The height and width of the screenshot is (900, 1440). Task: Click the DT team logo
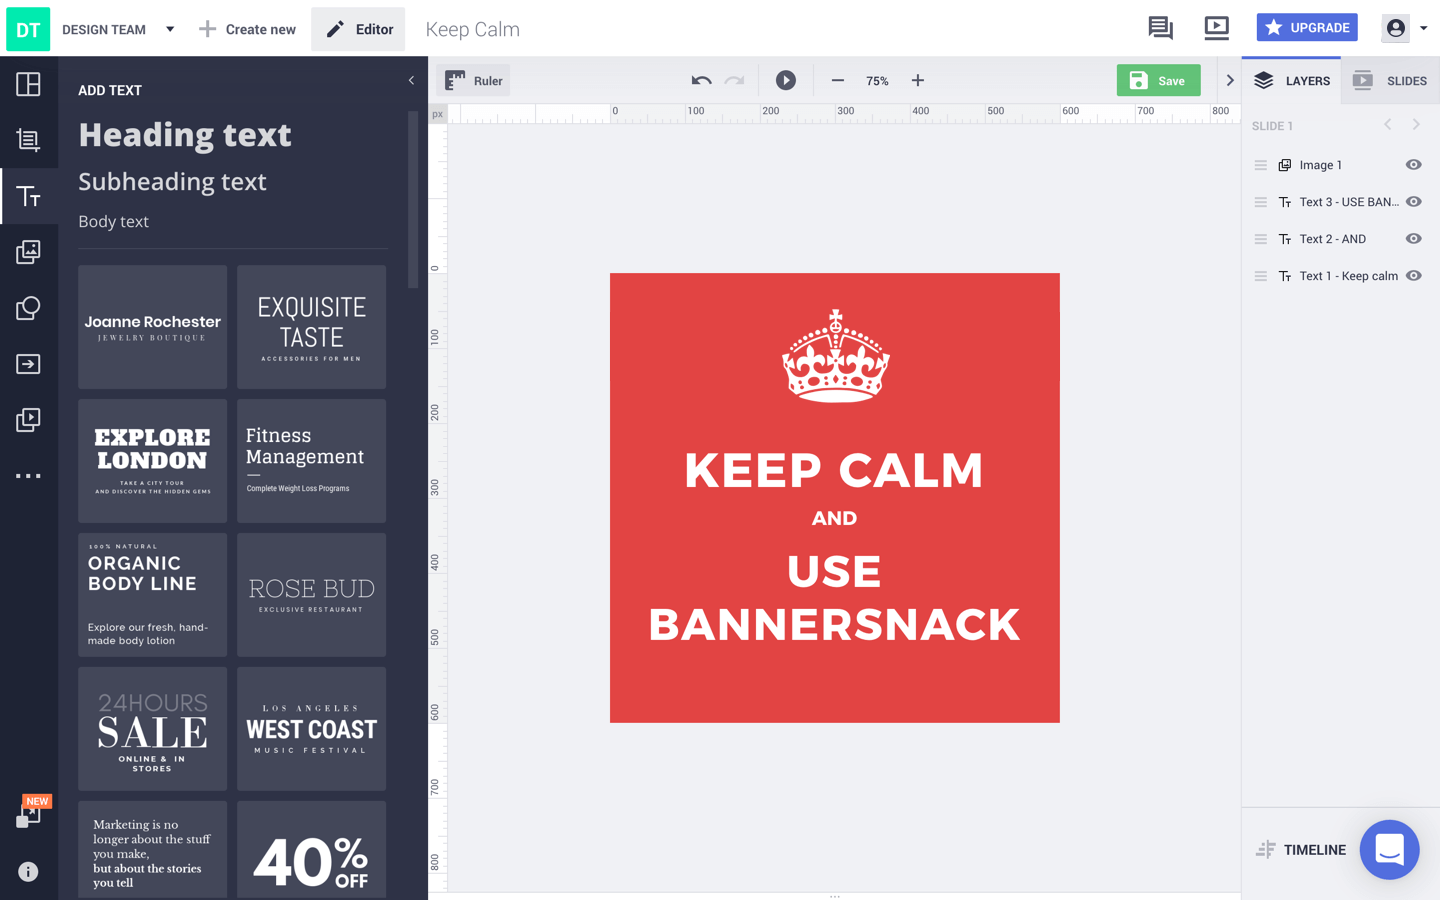coord(28,29)
